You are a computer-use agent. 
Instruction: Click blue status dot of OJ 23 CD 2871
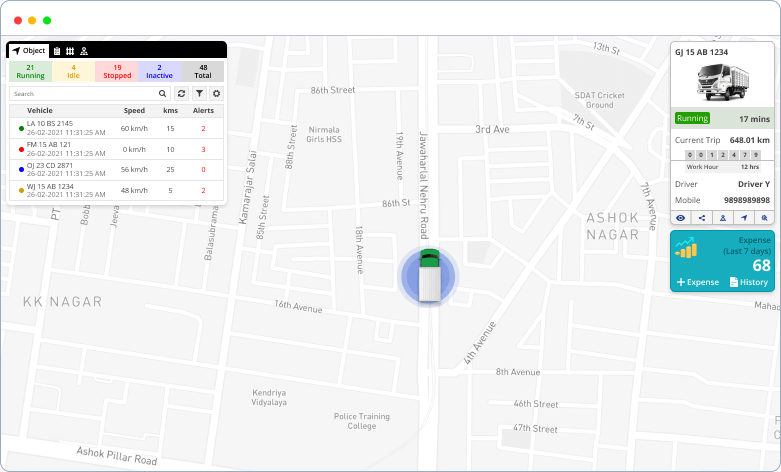click(x=21, y=170)
